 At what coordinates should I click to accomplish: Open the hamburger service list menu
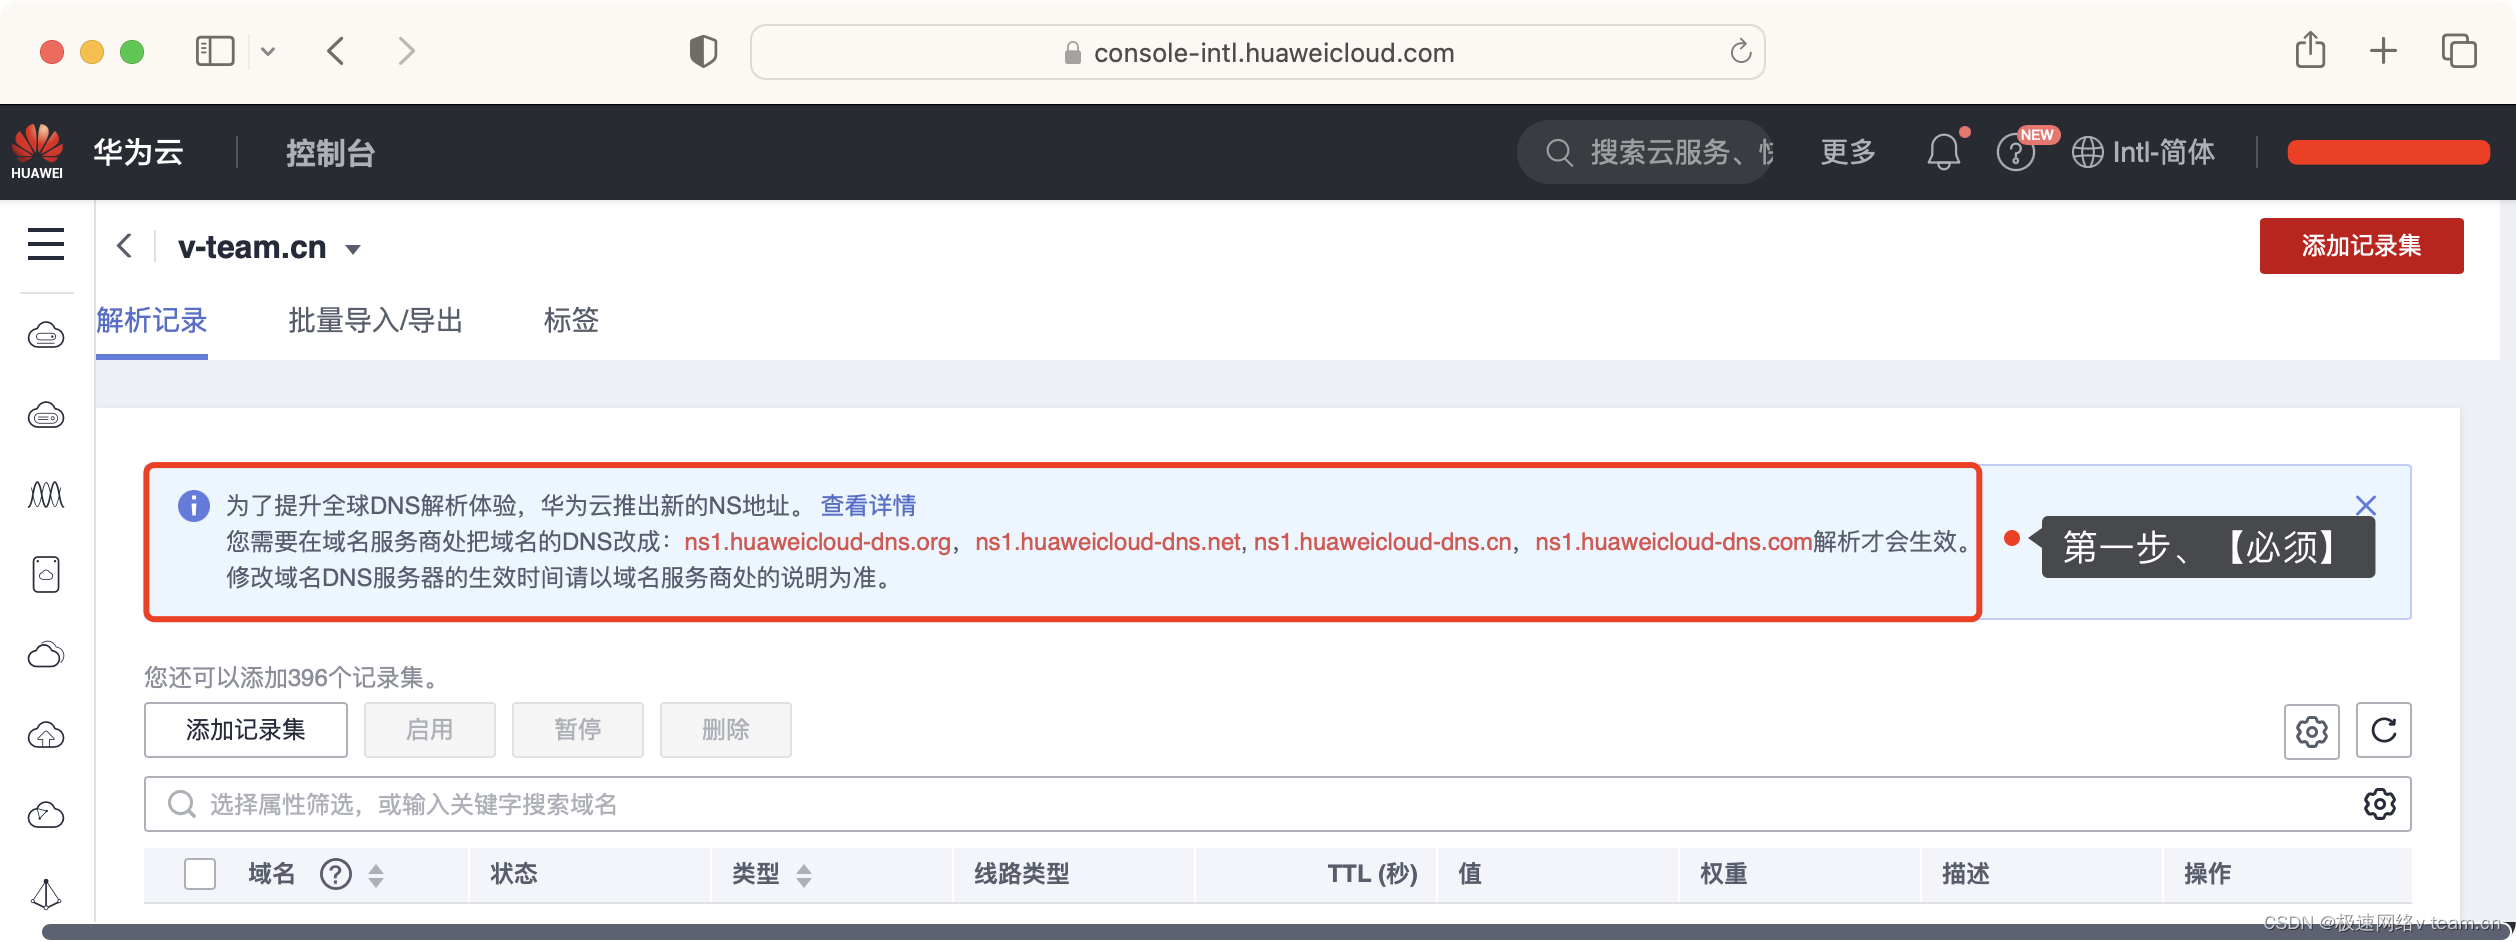[46, 244]
